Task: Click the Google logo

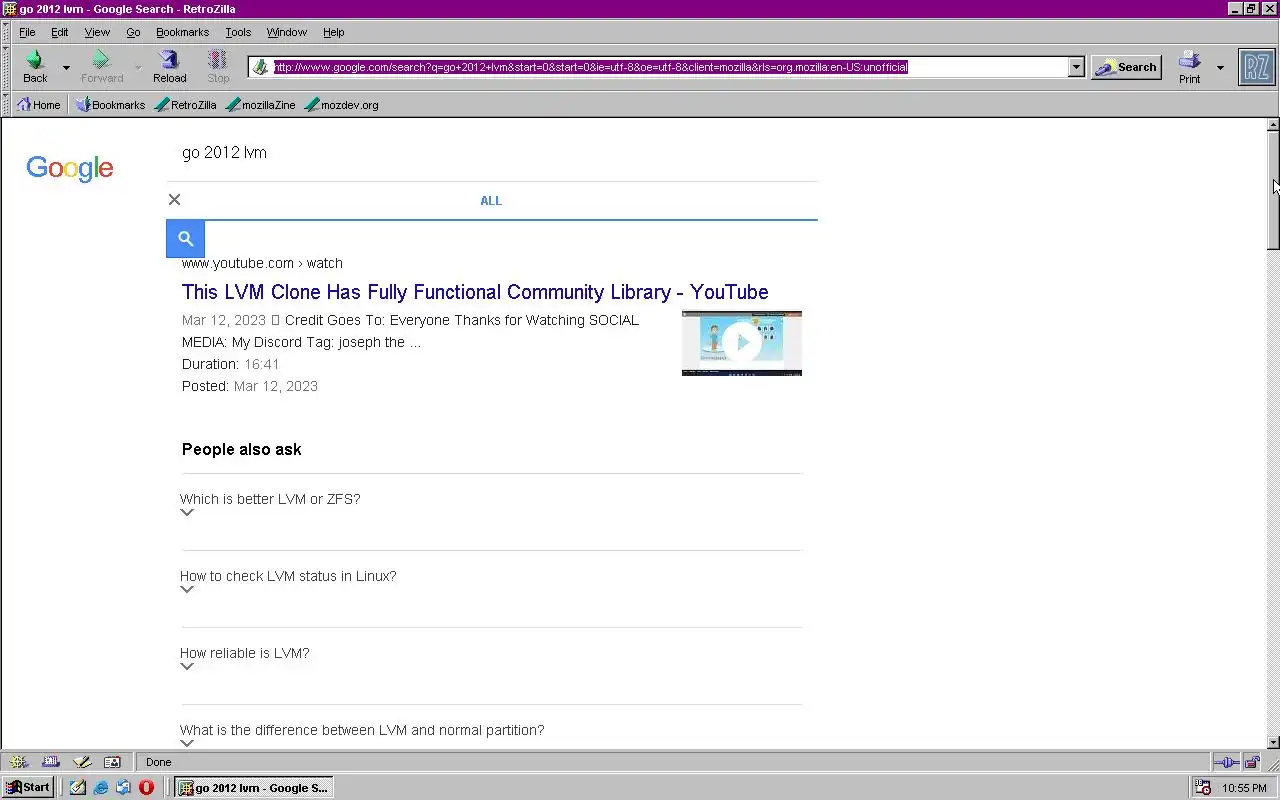Action: (x=69, y=168)
